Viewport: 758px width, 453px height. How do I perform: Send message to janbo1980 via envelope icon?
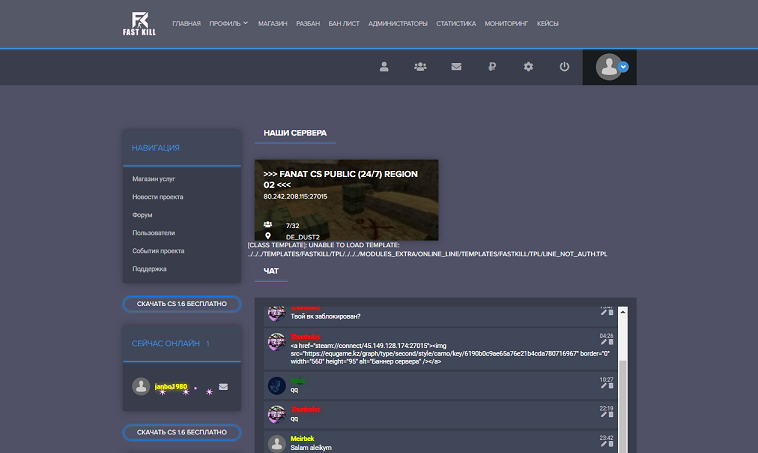(223, 386)
